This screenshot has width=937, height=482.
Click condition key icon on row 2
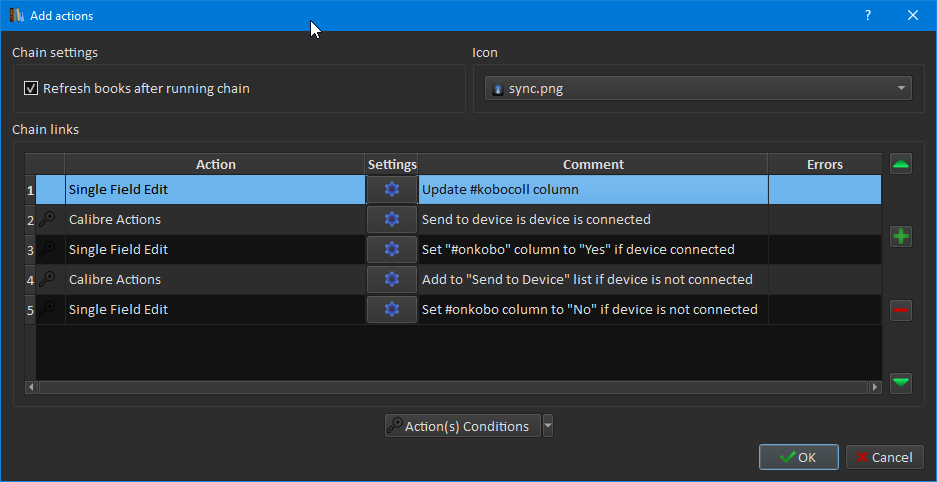coord(47,220)
